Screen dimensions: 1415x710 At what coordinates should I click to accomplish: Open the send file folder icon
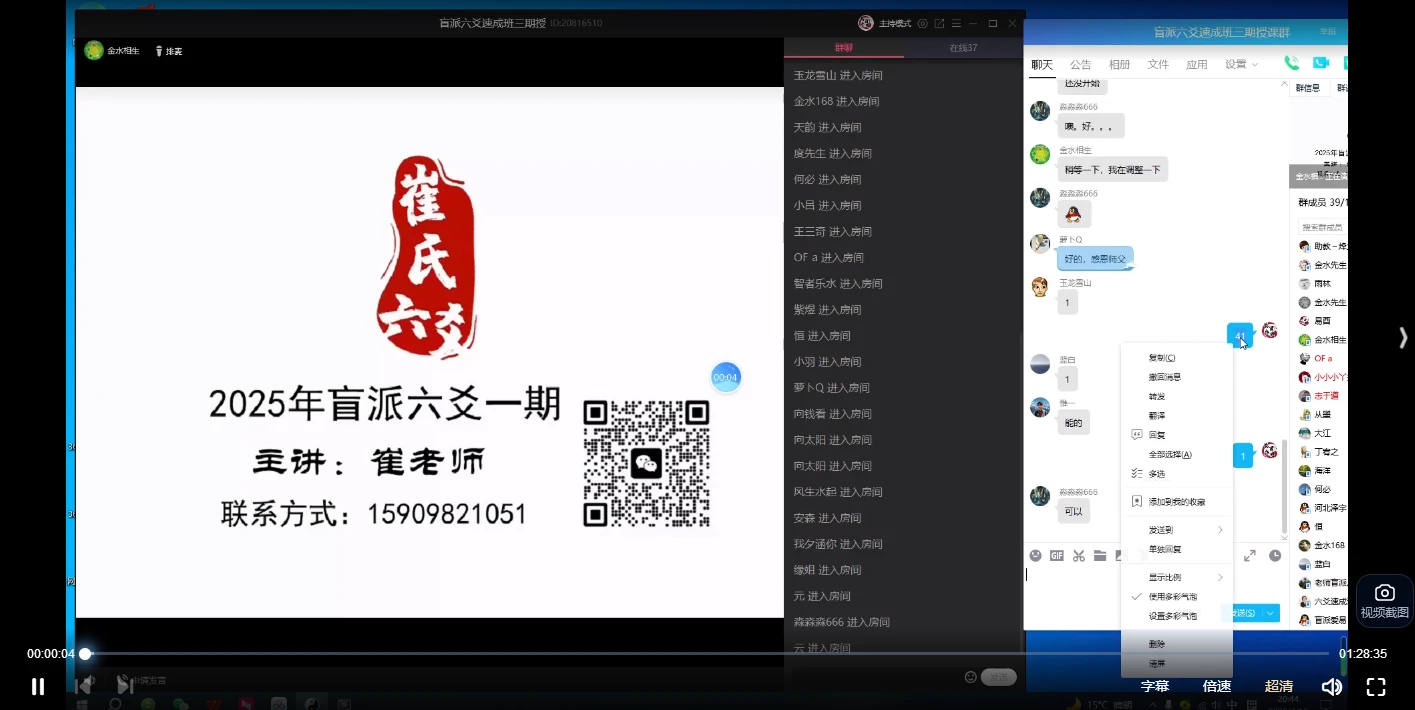point(1101,556)
